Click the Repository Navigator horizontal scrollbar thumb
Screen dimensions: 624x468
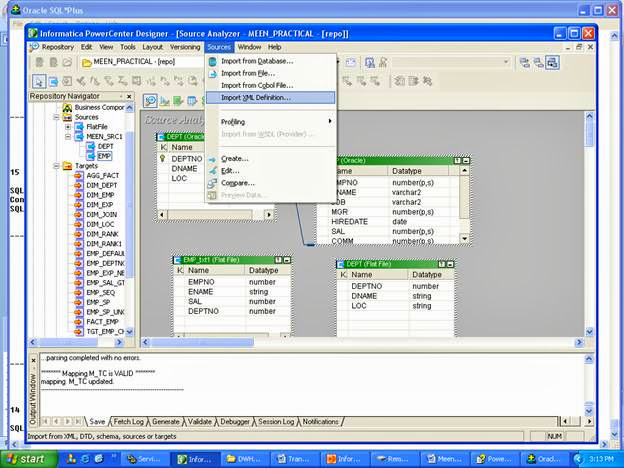pos(68,342)
